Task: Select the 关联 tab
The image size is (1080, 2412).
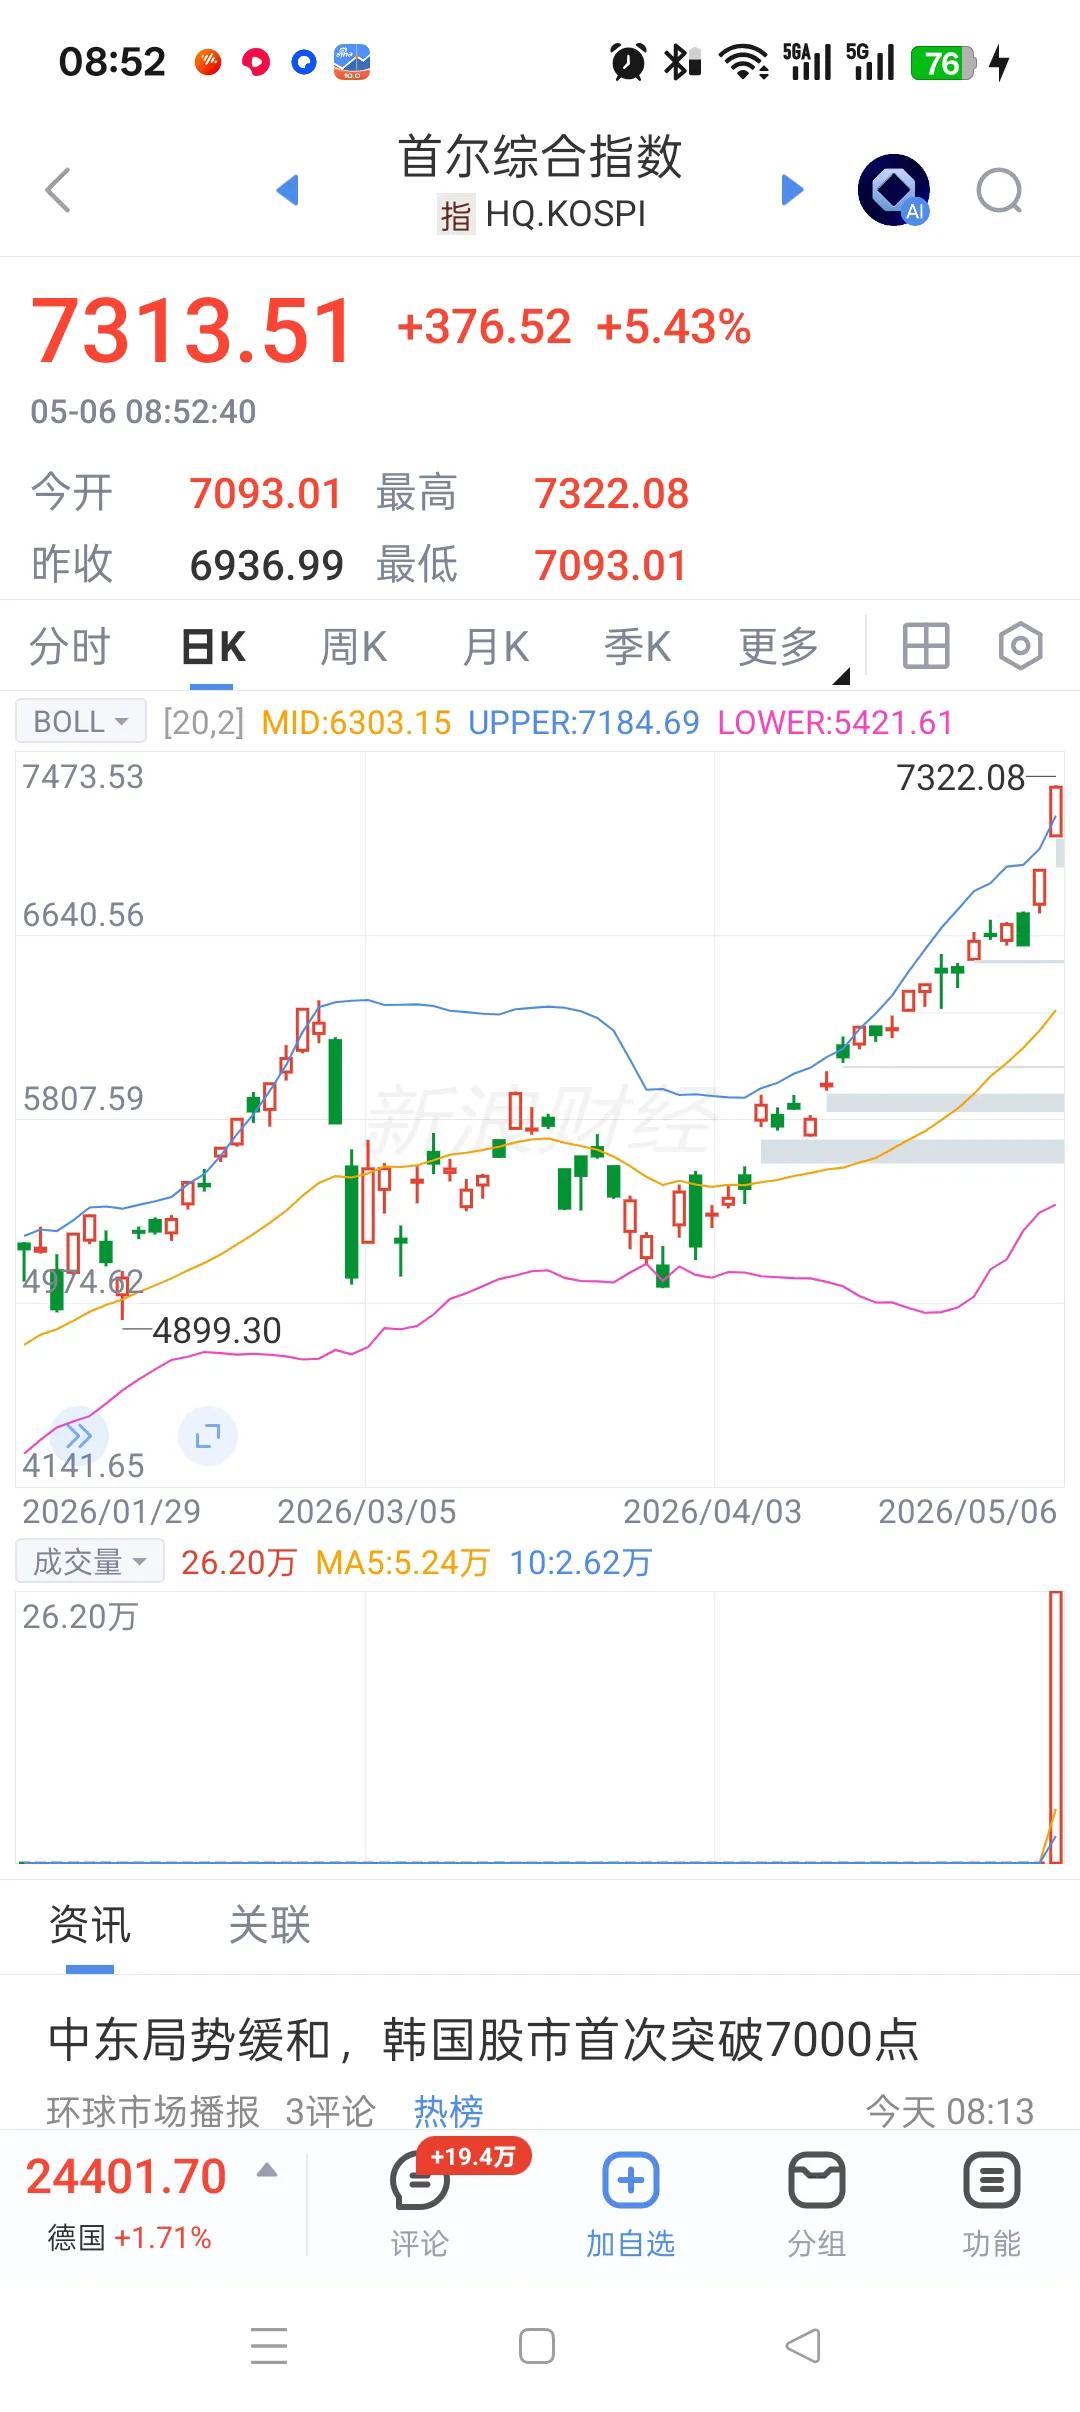Action: pos(269,1924)
